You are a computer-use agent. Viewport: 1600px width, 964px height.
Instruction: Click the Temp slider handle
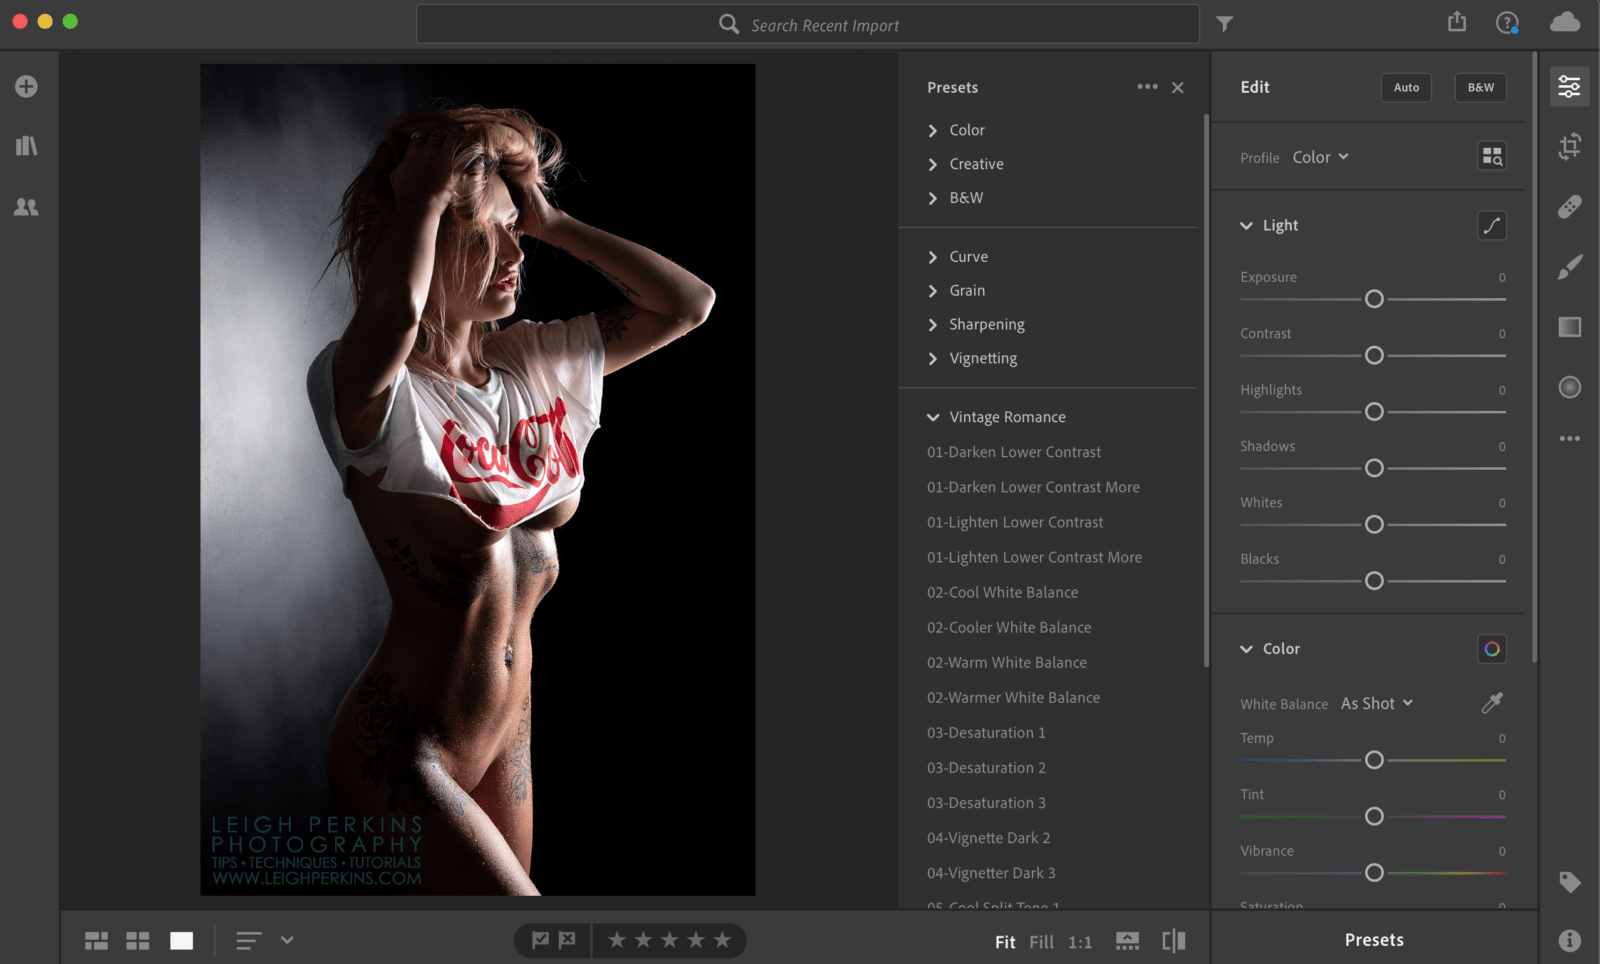point(1374,760)
